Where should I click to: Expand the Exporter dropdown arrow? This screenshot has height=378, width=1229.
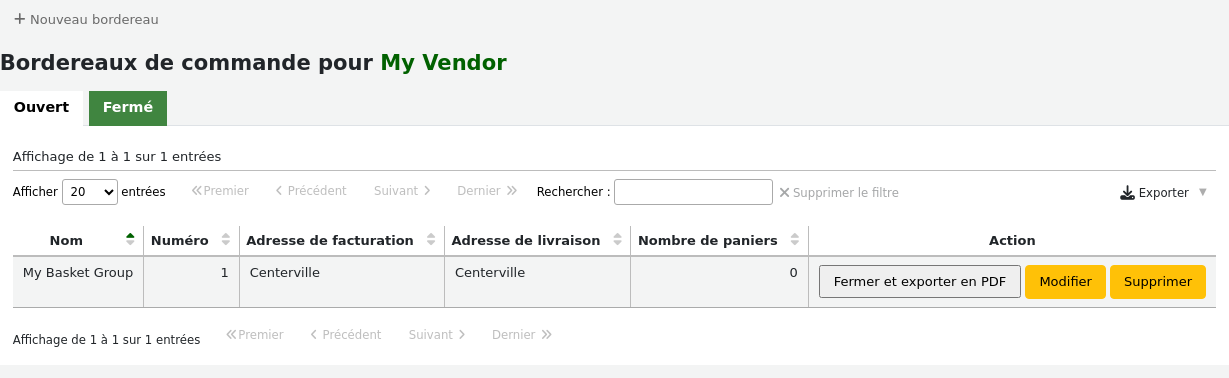coord(1203,192)
